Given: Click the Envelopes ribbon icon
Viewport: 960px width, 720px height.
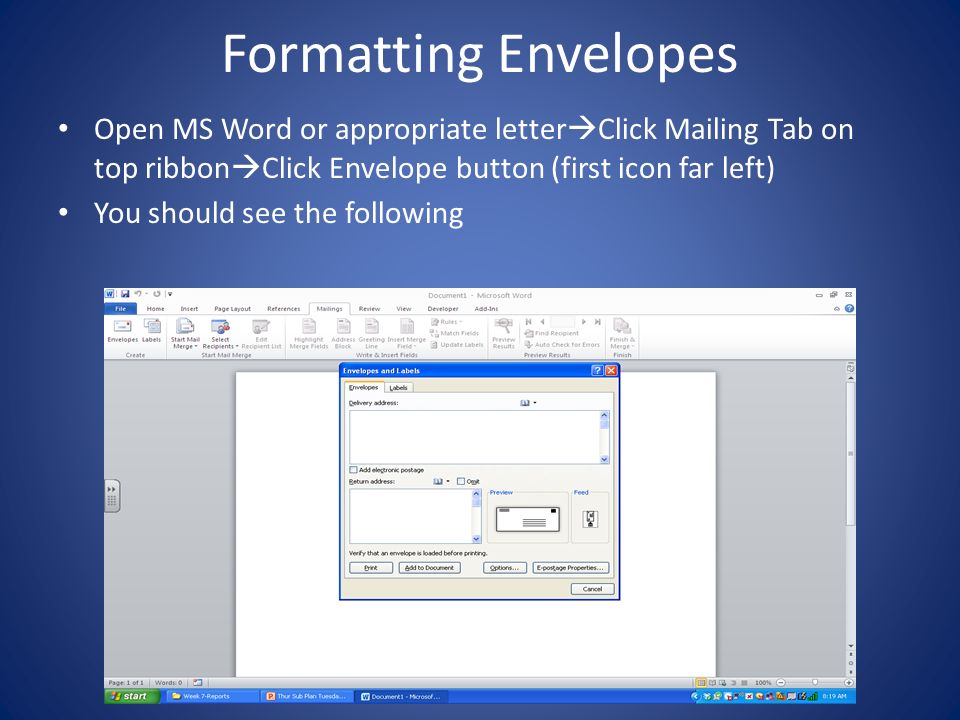Looking at the screenshot, I should pyautogui.click(x=122, y=331).
